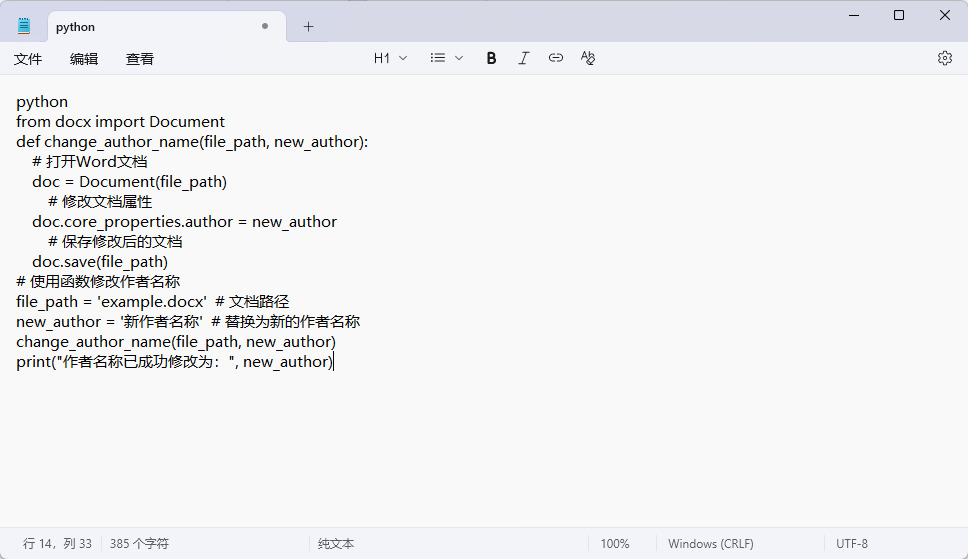Open the 文件 menu
This screenshot has height=559, width=968.
click(x=28, y=59)
